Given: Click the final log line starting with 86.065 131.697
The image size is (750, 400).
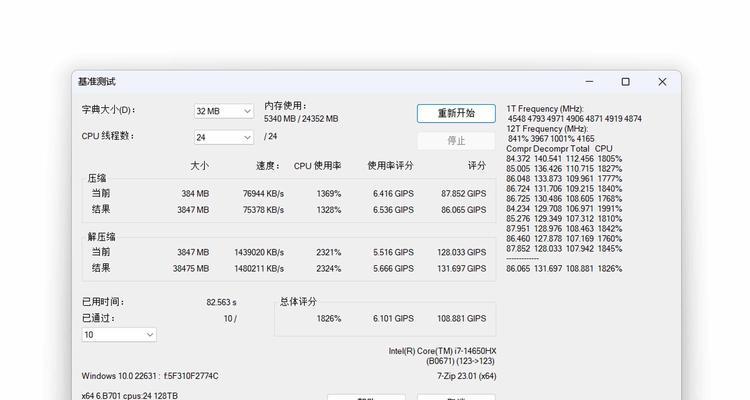Looking at the screenshot, I should [564, 269].
